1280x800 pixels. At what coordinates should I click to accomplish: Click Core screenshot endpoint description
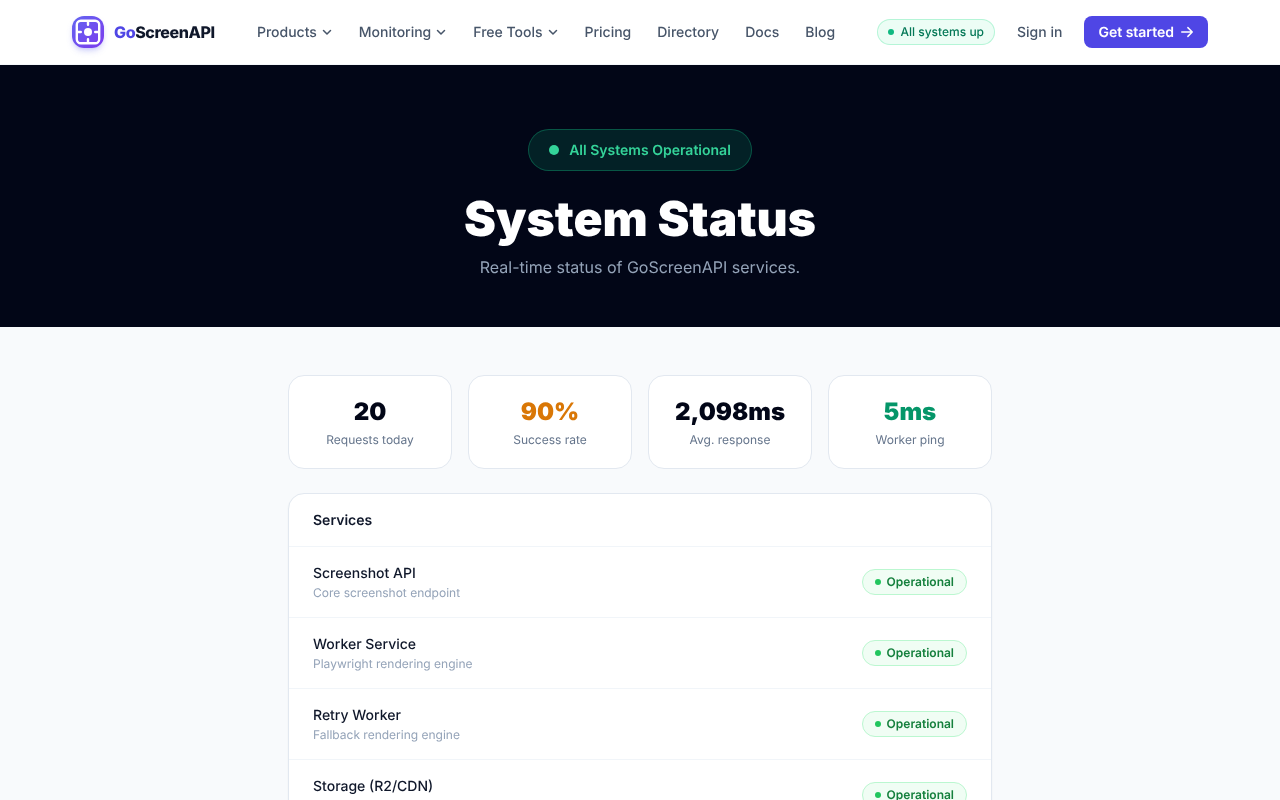[x=387, y=593]
